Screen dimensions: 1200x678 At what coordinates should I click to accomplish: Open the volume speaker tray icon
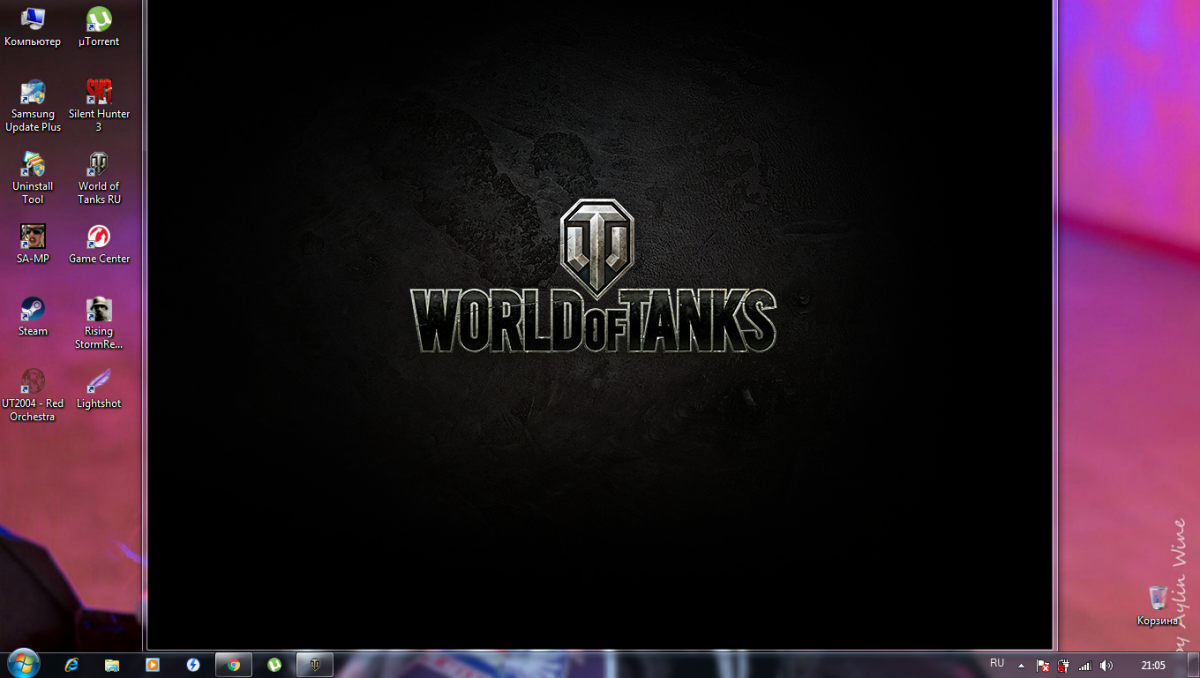[x=1106, y=665]
